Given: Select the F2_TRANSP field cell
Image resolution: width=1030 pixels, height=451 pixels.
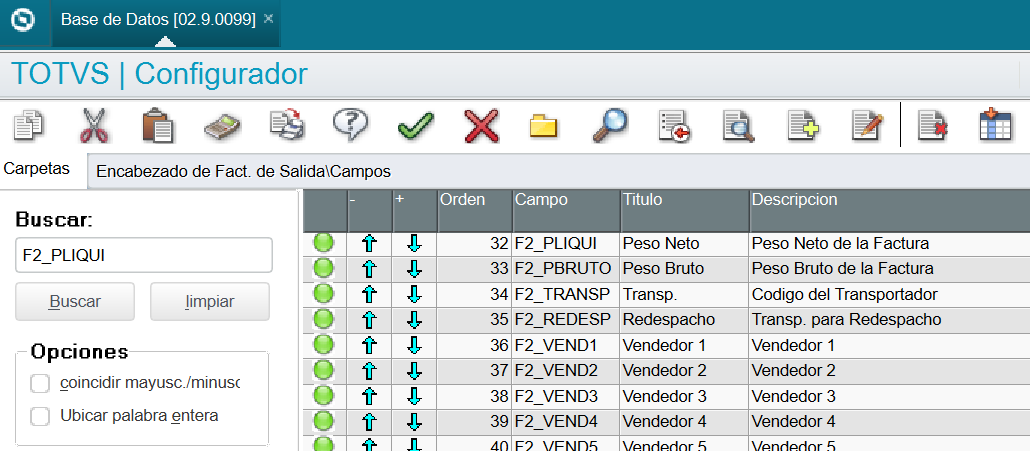Looking at the screenshot, I should point(566,295).
